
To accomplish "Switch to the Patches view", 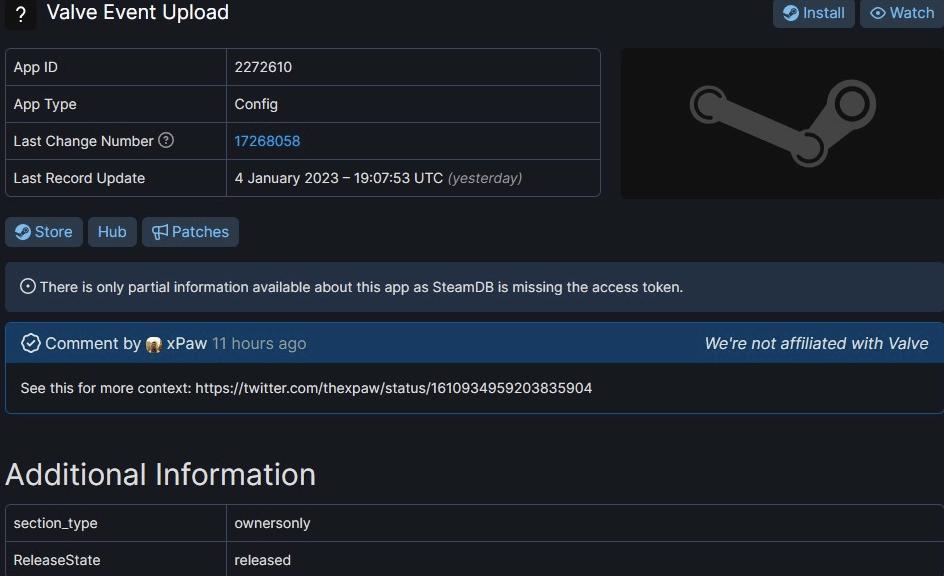I will point(190,231).
